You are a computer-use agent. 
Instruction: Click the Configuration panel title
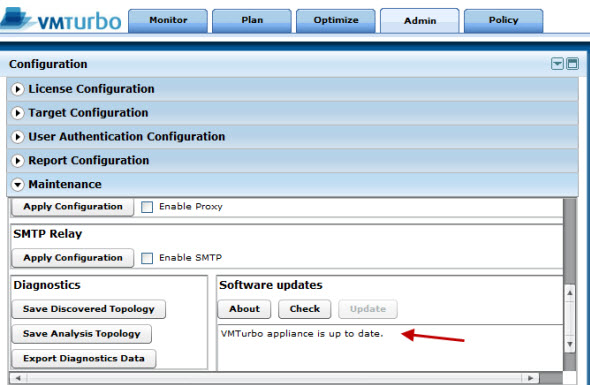tap(48, 64)
